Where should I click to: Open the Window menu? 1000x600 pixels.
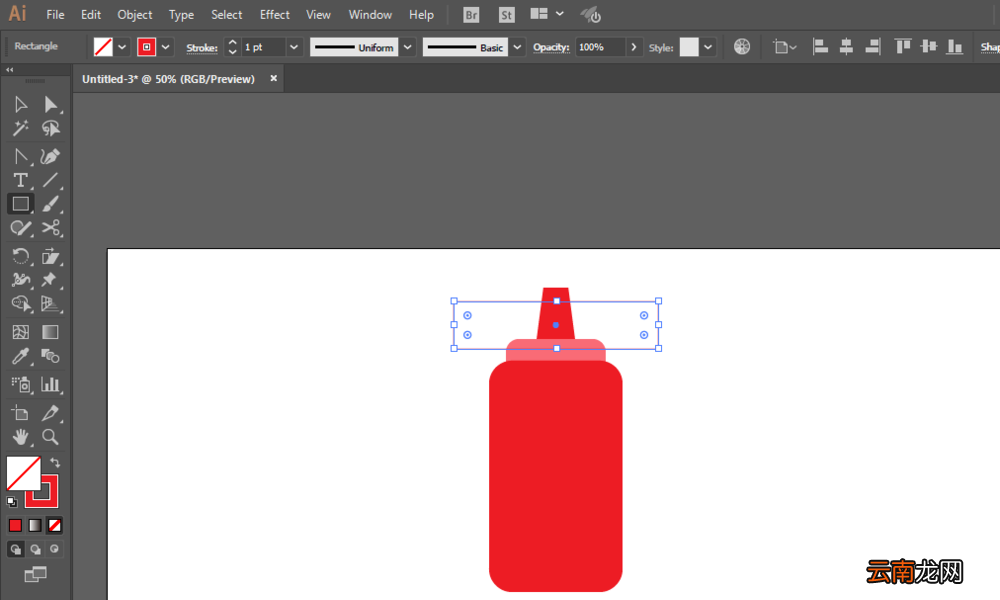click(x=370, y=15)
